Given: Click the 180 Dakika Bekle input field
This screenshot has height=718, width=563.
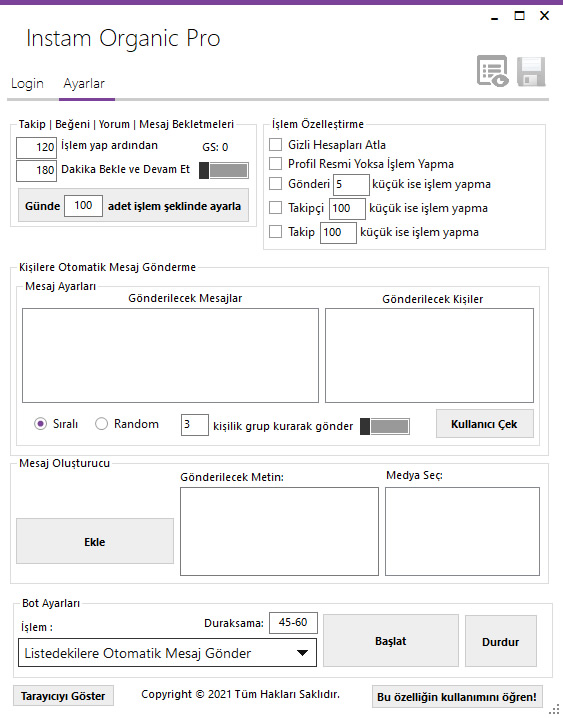Looking at the screenshot, I should coord(37,170).
